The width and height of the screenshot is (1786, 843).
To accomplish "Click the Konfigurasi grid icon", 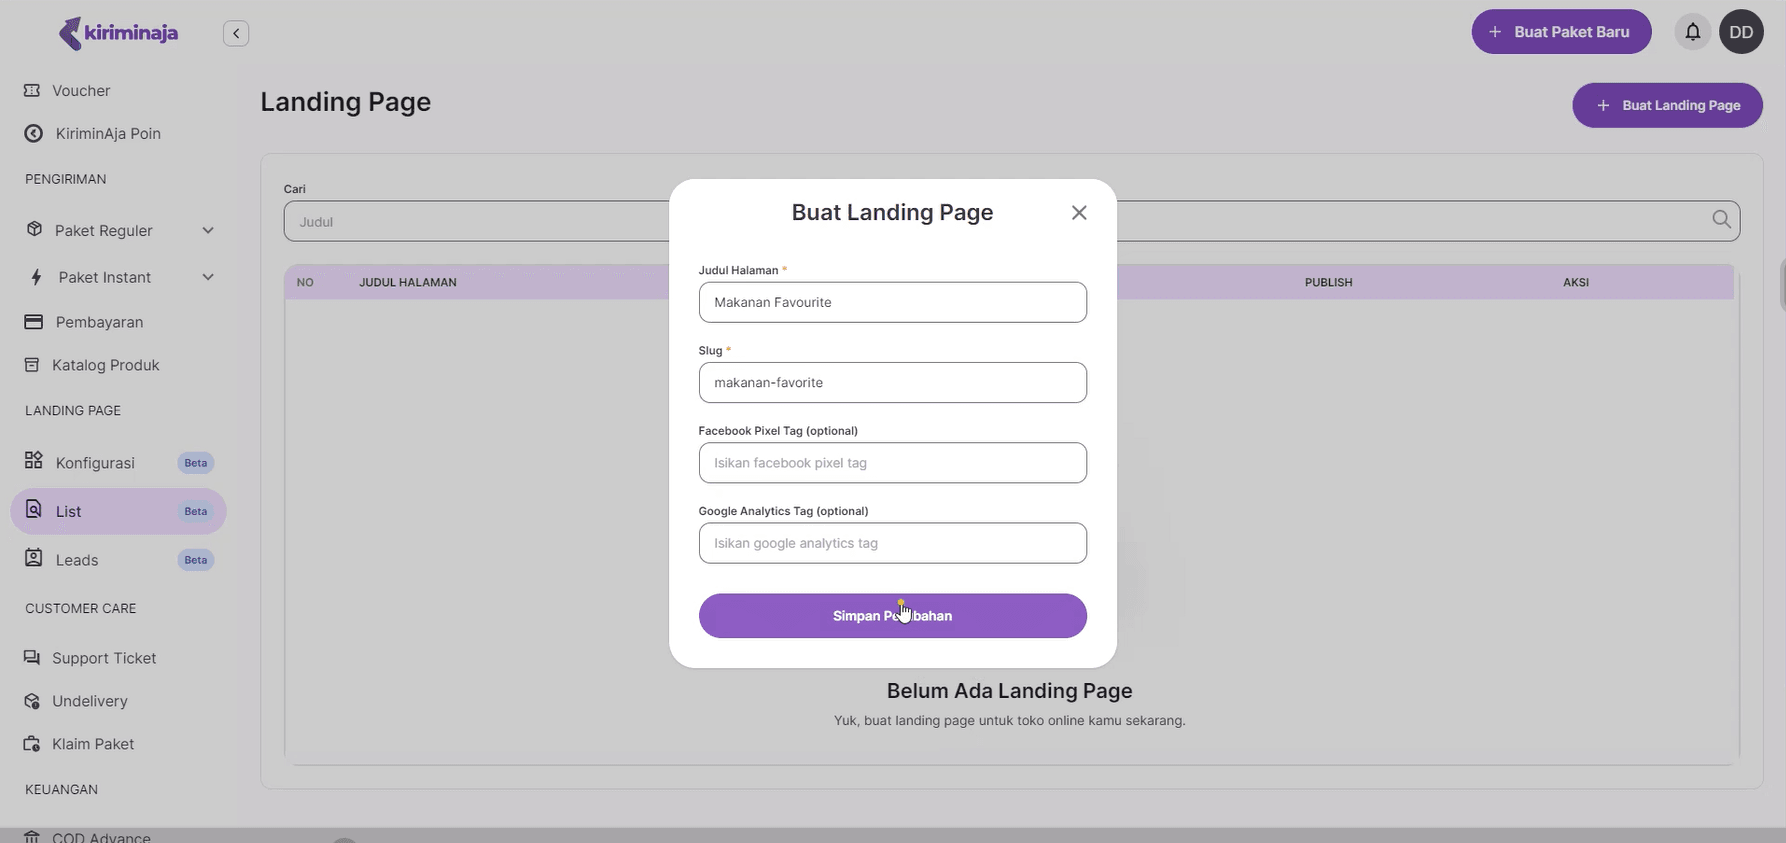I will [34, 461].
